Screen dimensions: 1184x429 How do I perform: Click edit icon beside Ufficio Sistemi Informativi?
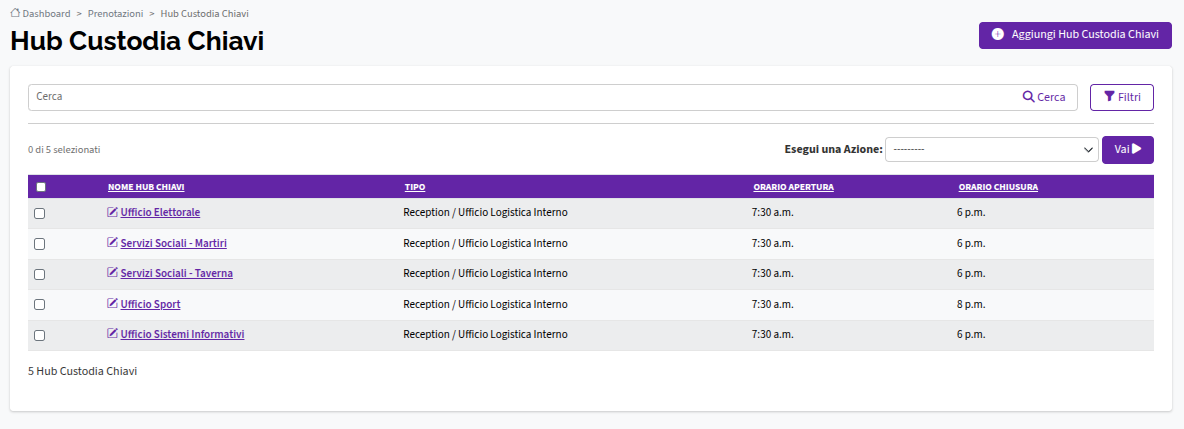(x=113, y=334)
